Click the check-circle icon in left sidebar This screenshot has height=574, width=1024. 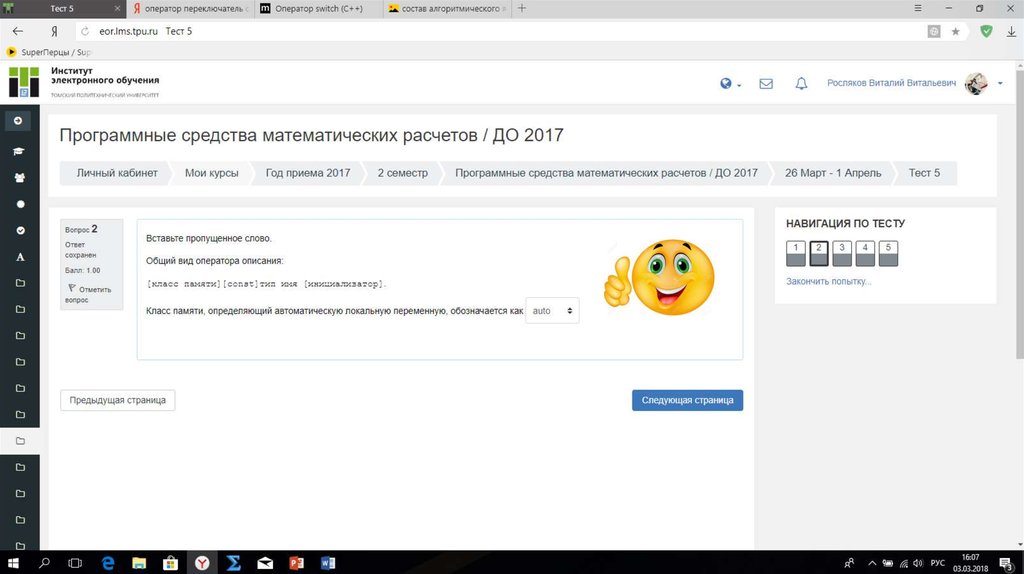point(20,231)
